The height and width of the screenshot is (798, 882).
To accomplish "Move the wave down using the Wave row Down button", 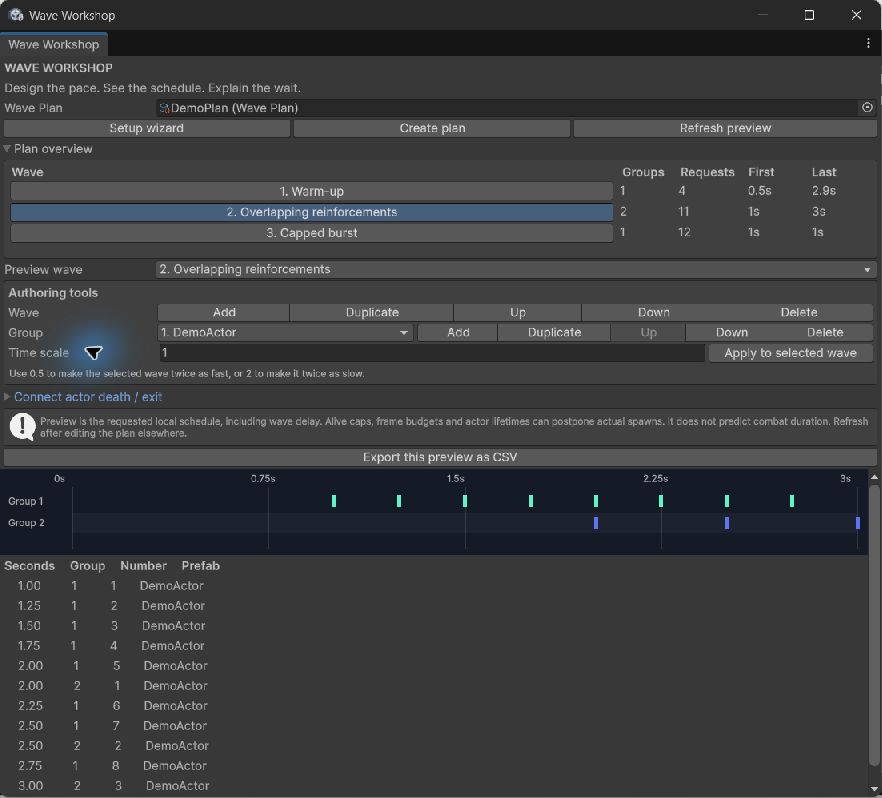I will click(x=654, y=312).
